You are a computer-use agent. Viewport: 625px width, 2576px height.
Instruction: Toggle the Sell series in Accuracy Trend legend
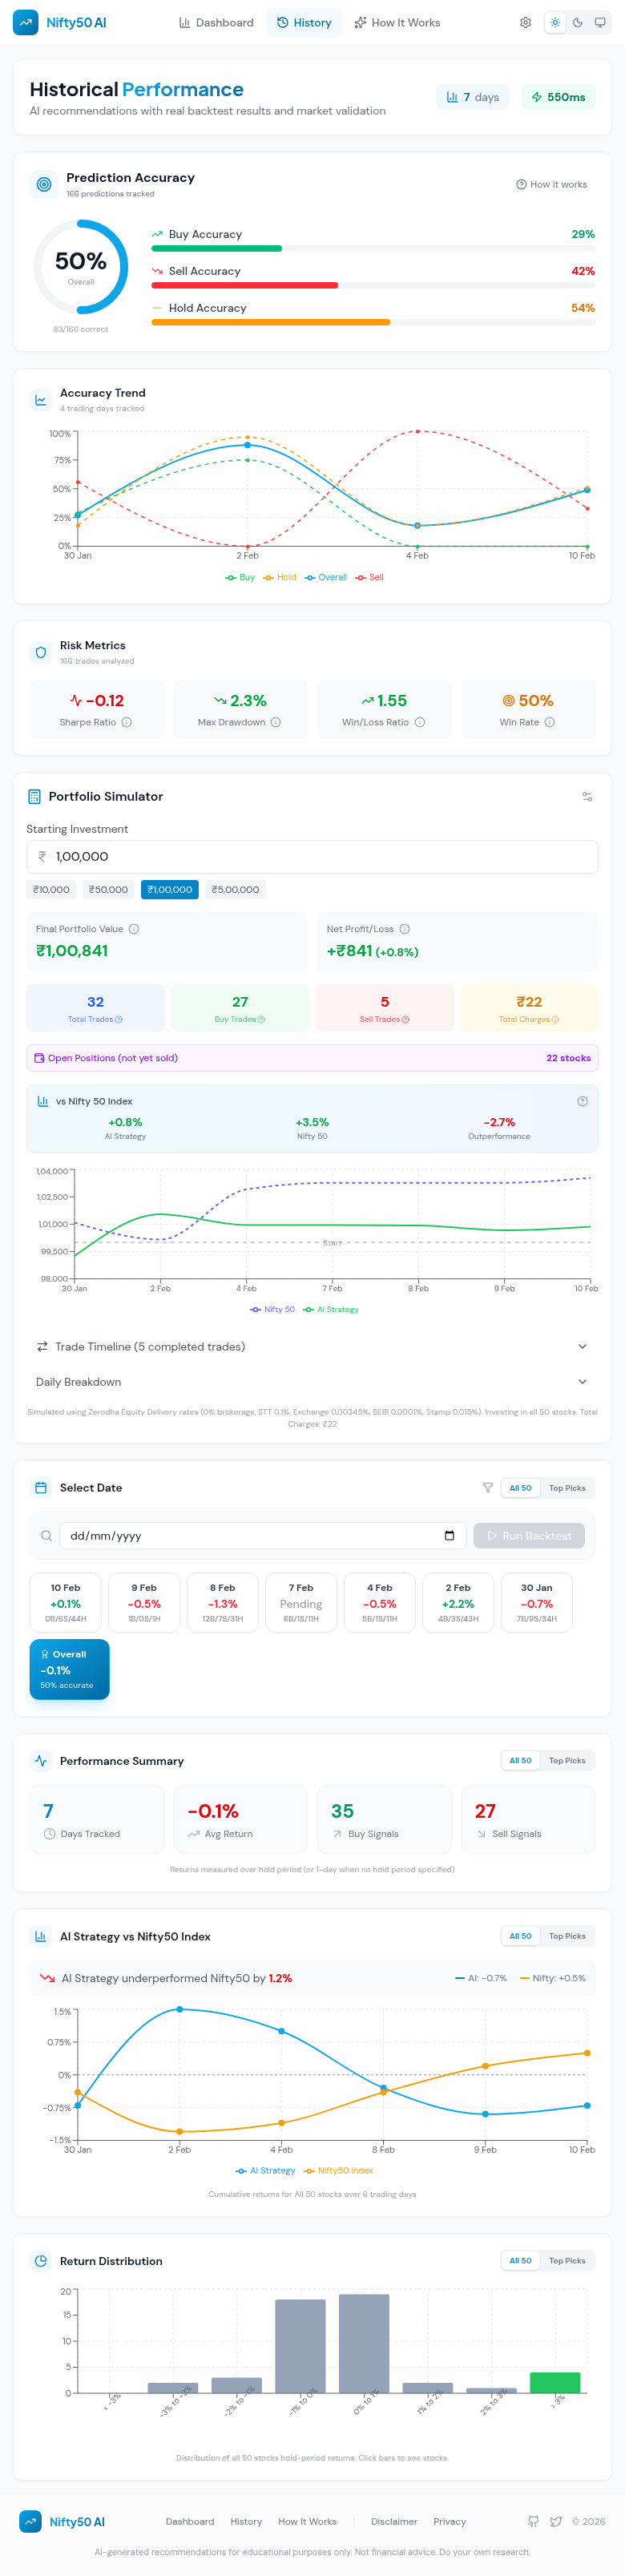click(x=369, y=577)
